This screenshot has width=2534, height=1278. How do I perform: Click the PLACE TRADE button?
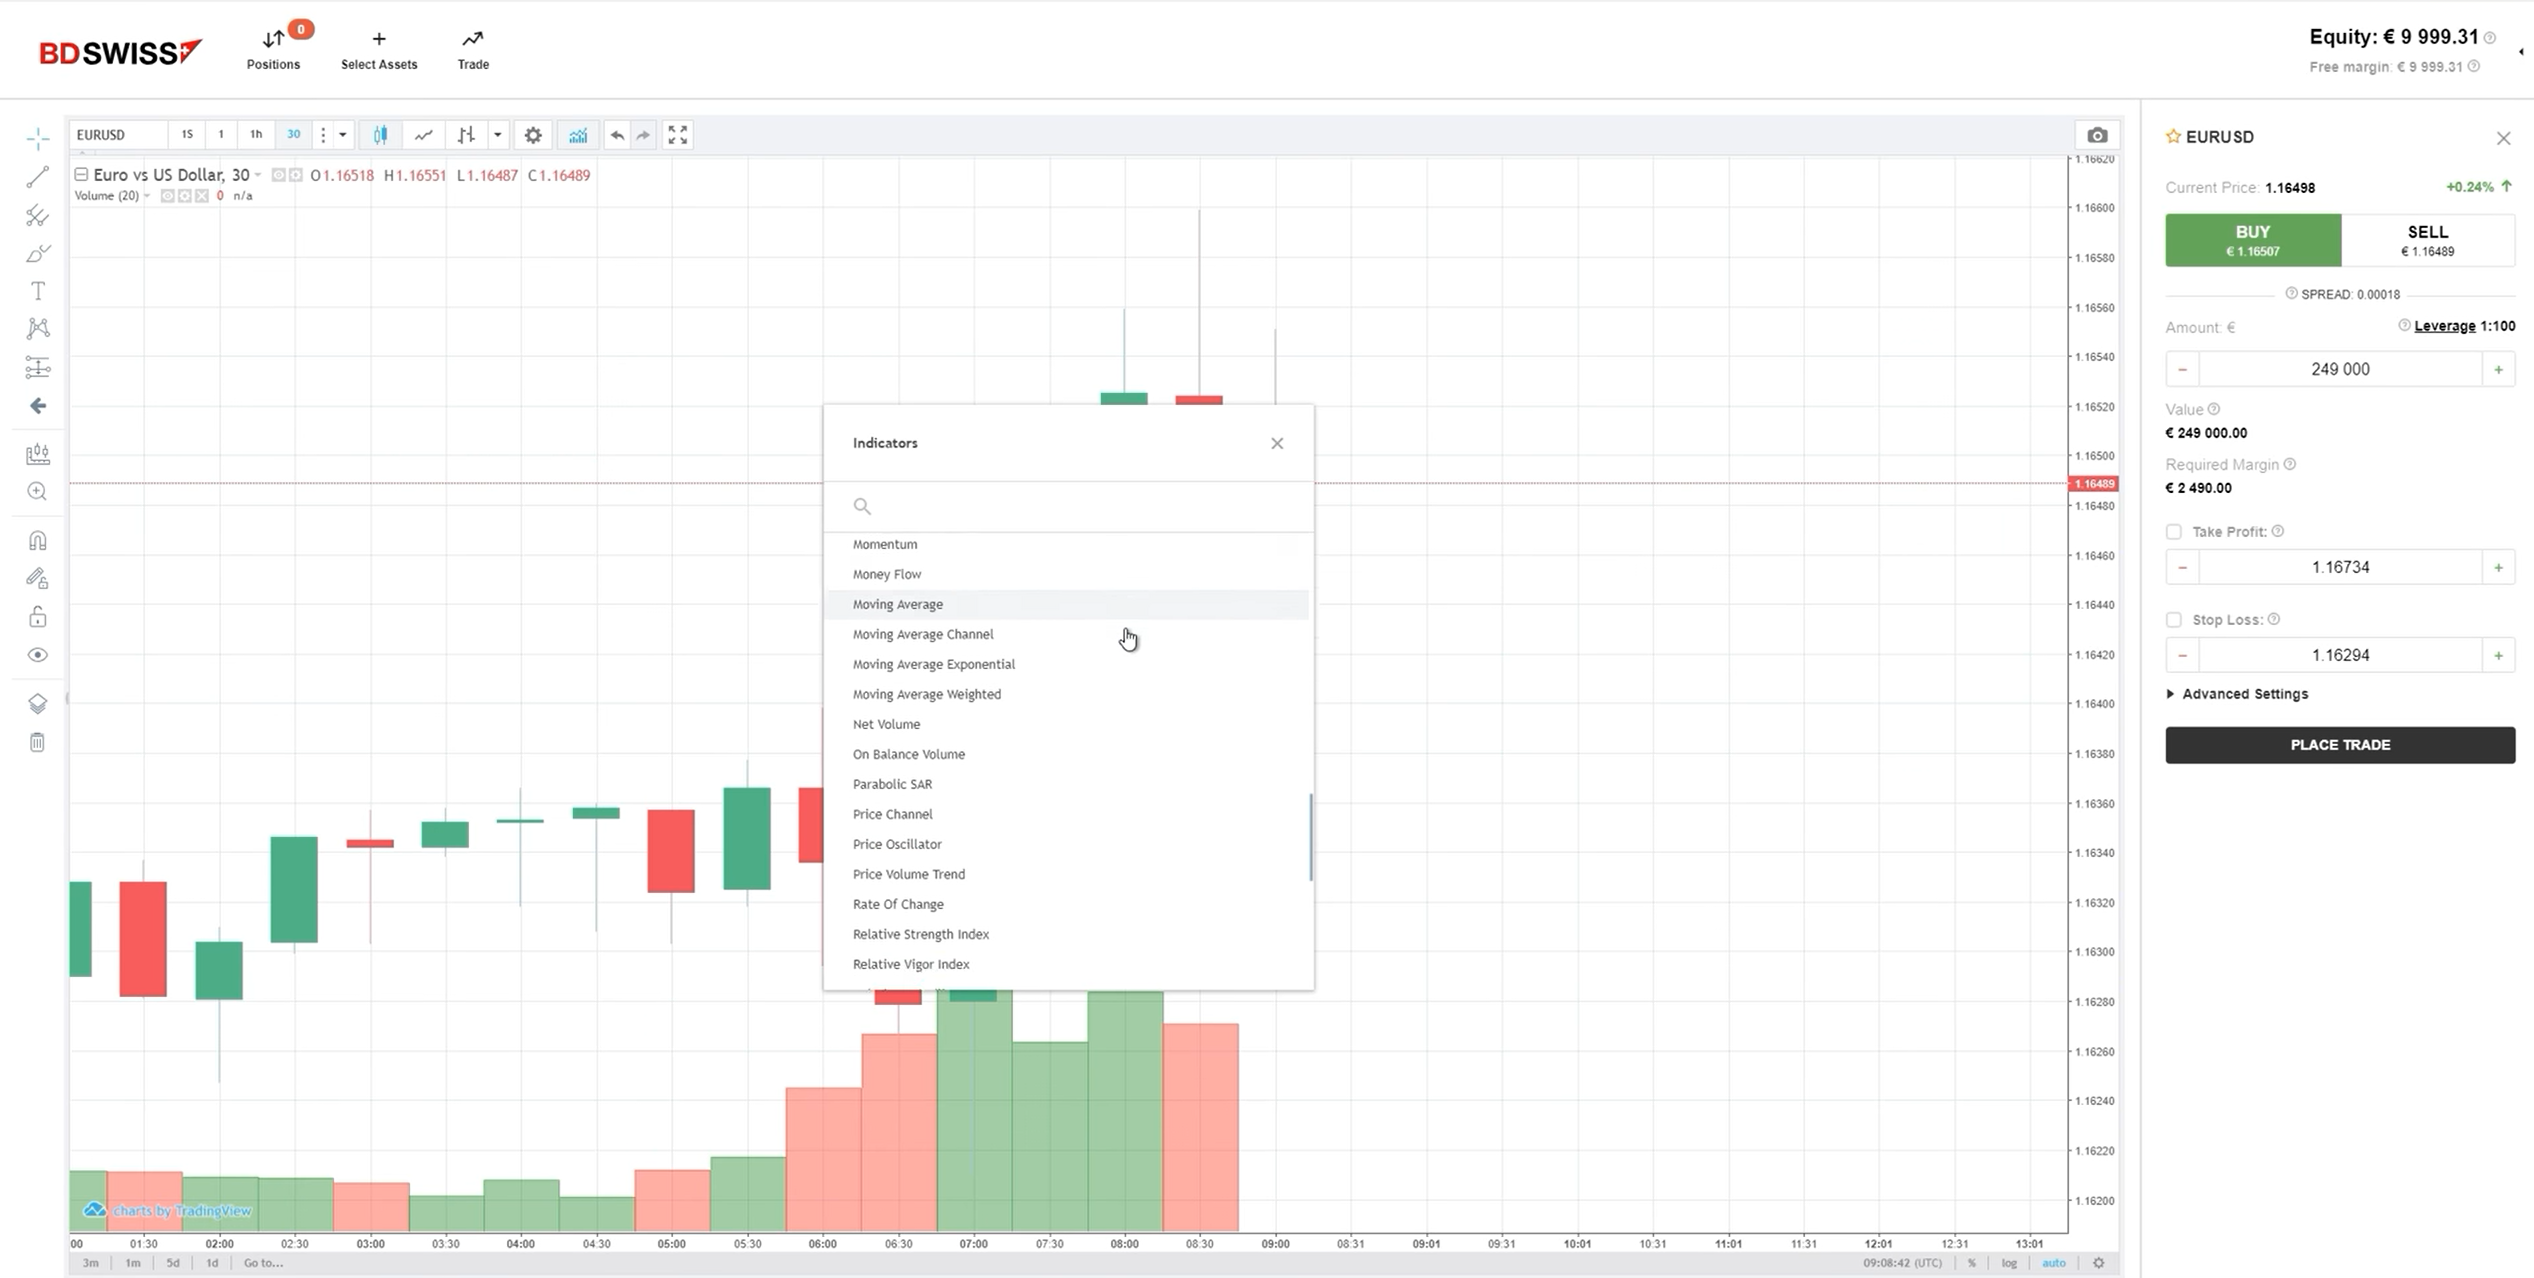click(2340, 745)
